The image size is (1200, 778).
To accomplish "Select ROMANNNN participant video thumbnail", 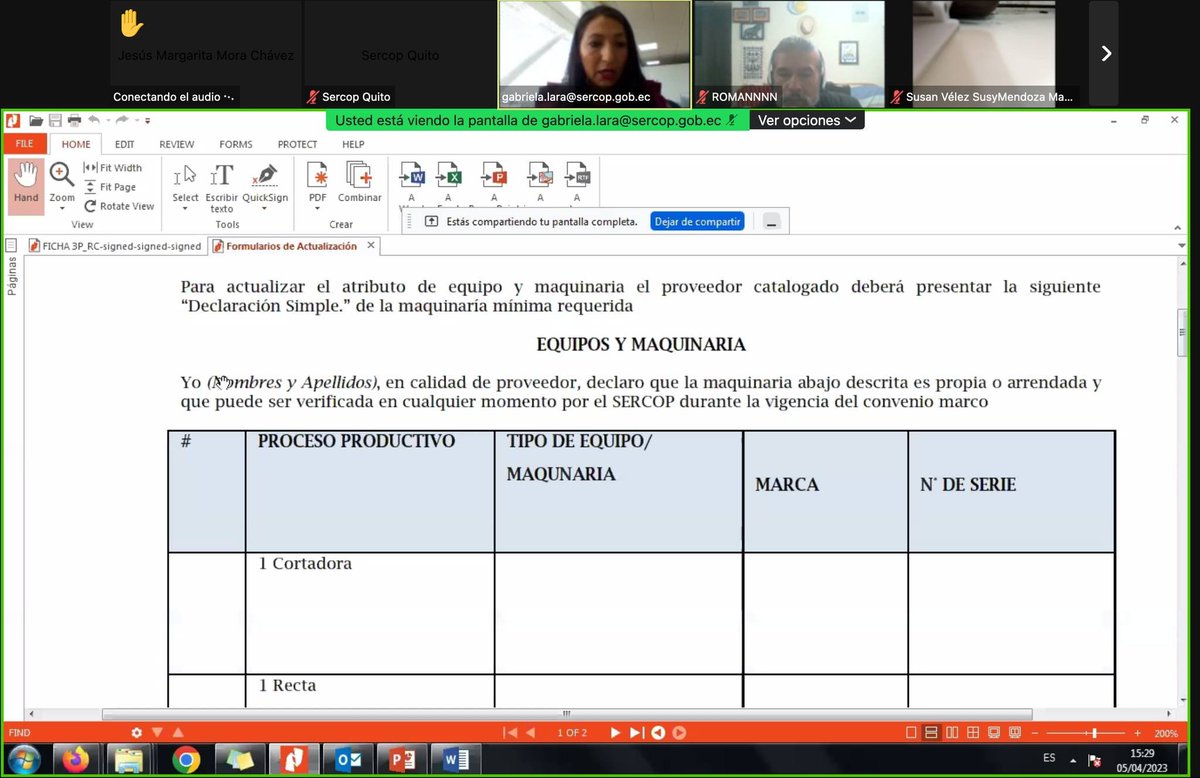I will (x=789, y=54).
